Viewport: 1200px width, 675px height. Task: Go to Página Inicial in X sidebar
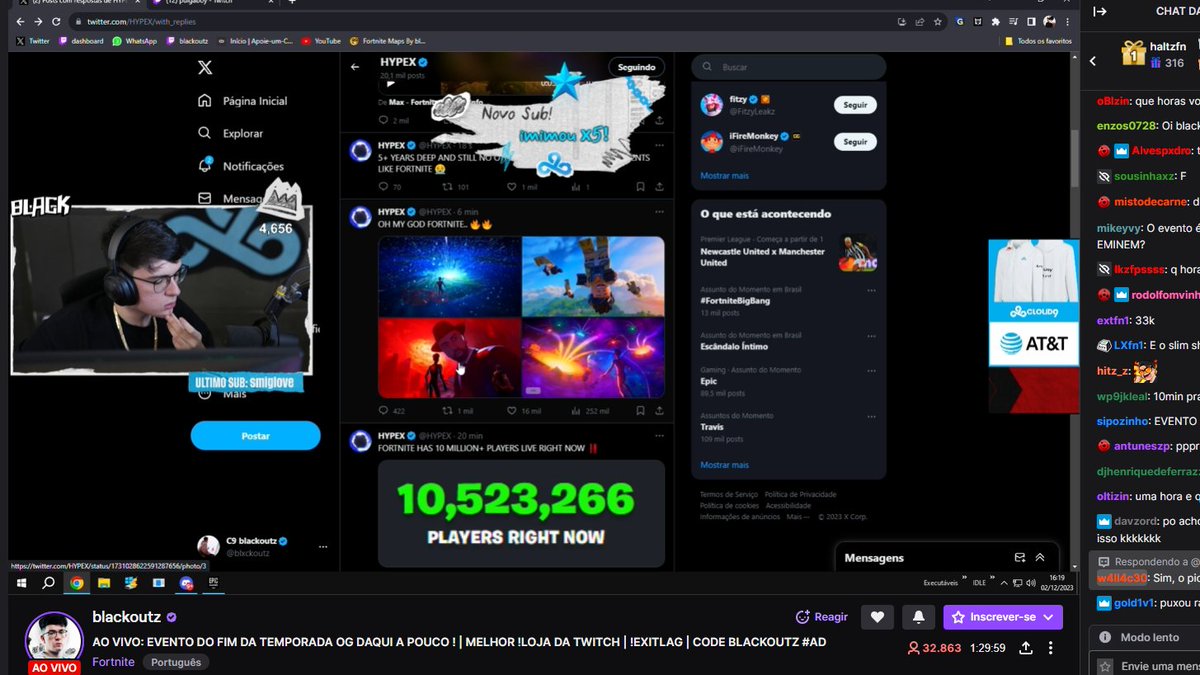coord(242,101)
